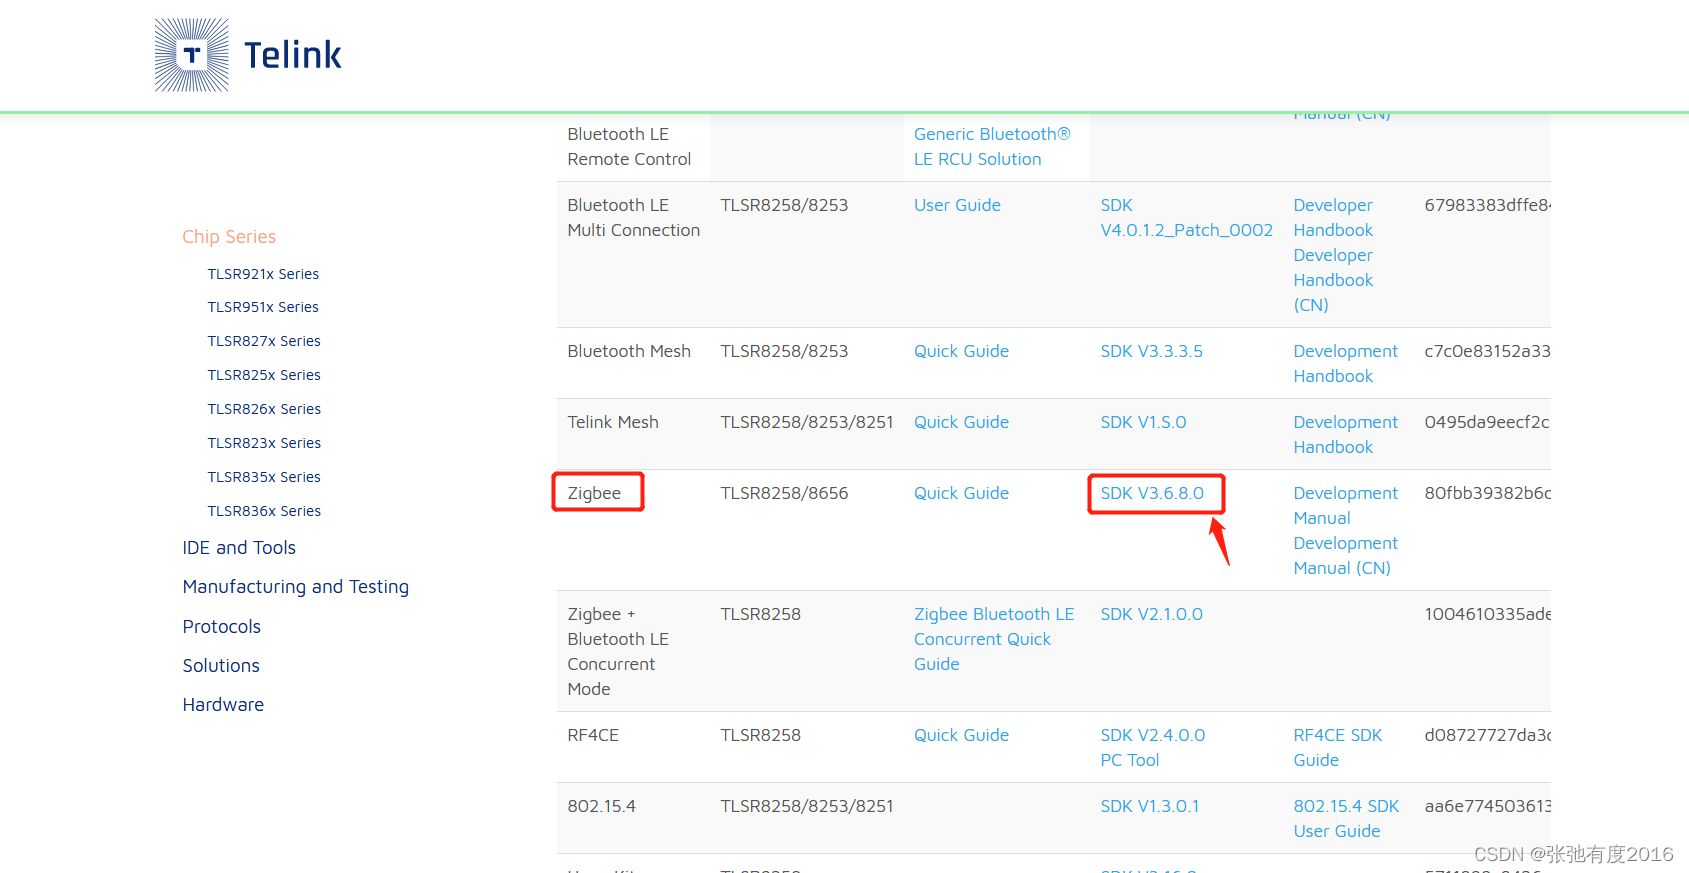Image resolution: width=1689 pixels, height=873 pixels.
Task: Open User Guide for Bluetooth LE Multi Connection
Action: point(957,205)
